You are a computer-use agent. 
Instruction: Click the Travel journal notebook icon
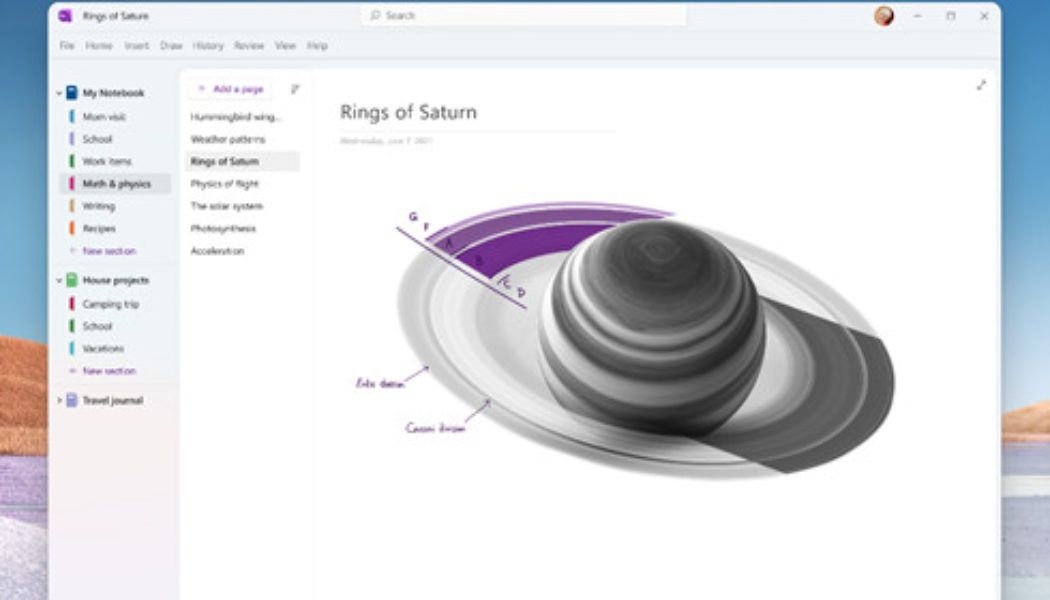pyautogui.click(x=72, y=399)
